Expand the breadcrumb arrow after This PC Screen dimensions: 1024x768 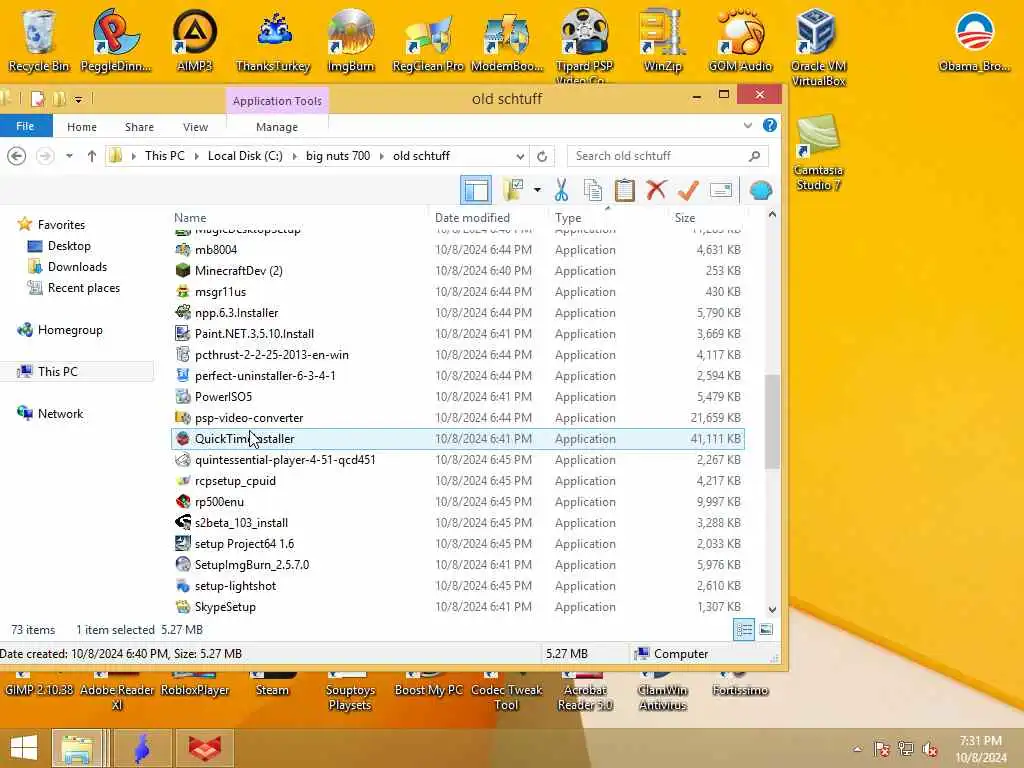click(196, 156)
